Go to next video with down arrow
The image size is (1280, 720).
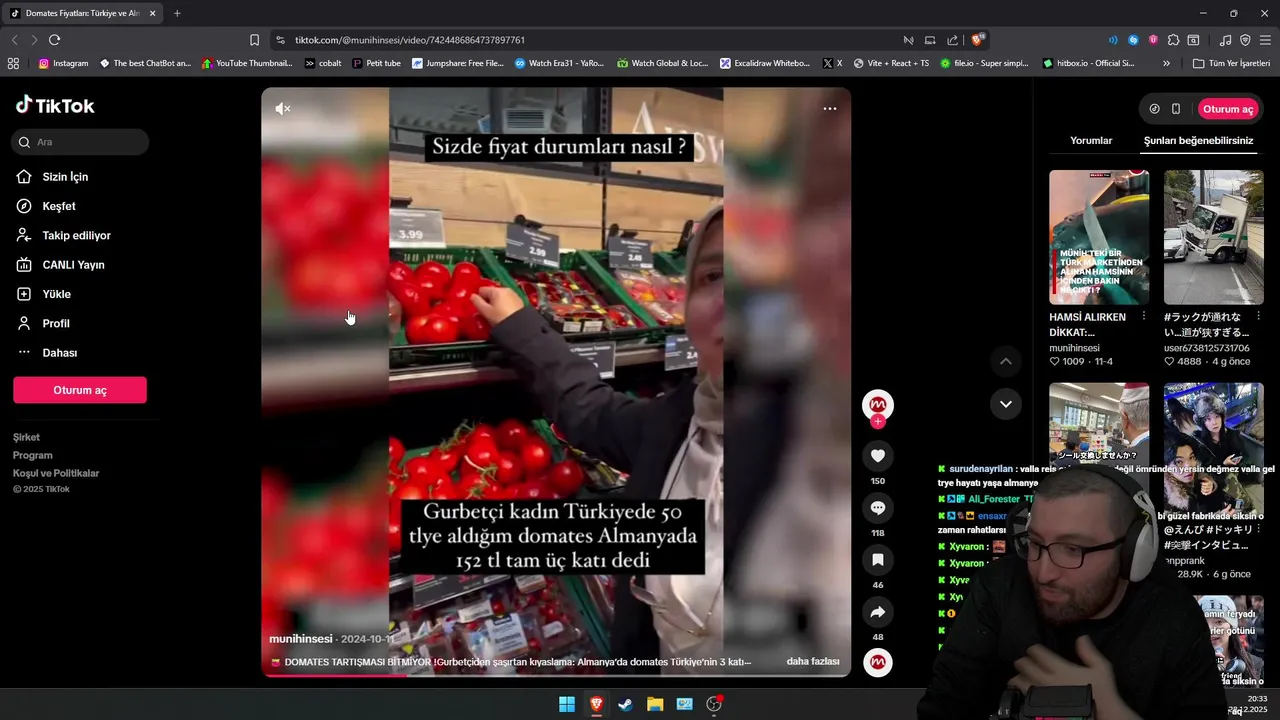[1006, 404]
